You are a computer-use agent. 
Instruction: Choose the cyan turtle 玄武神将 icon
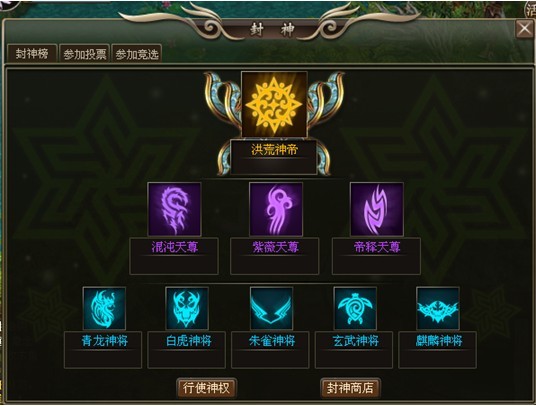point(355,309)
